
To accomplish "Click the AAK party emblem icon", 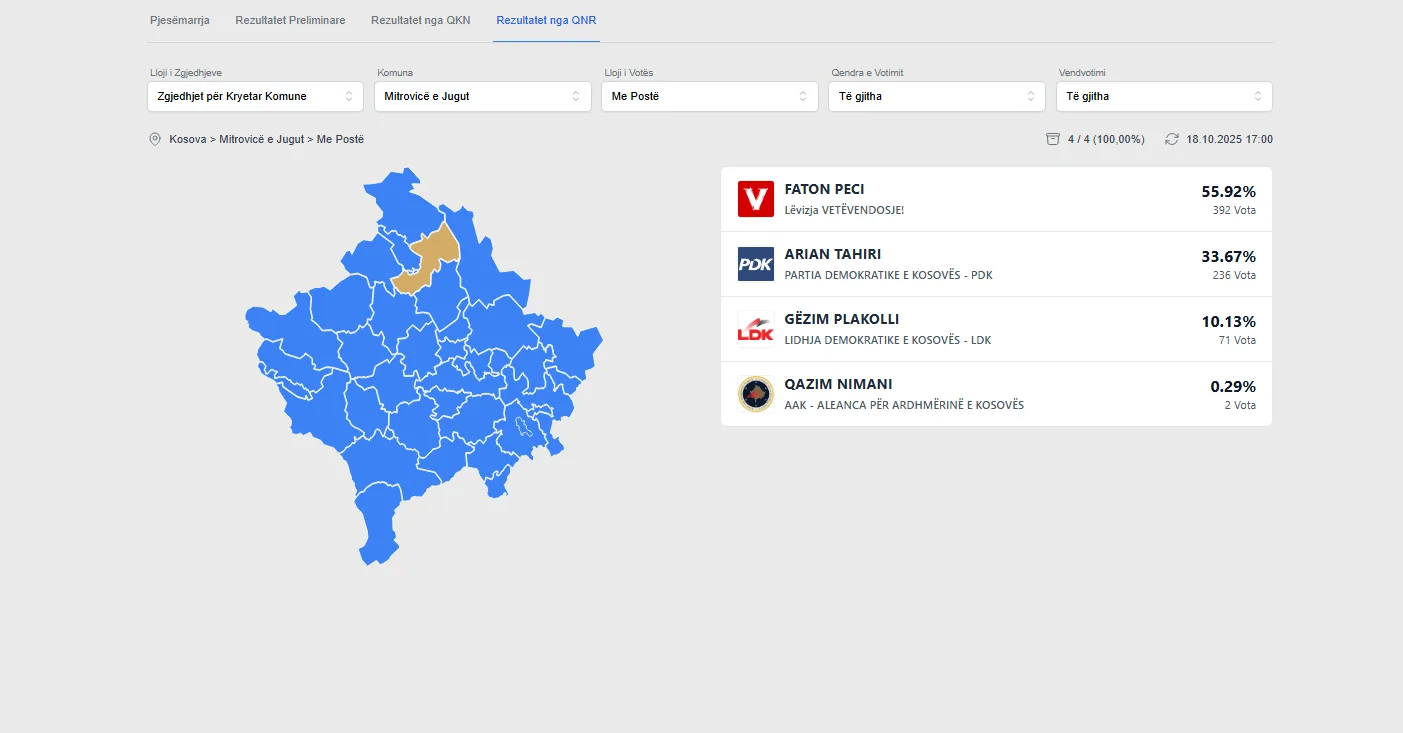I will tap(755, 394).
